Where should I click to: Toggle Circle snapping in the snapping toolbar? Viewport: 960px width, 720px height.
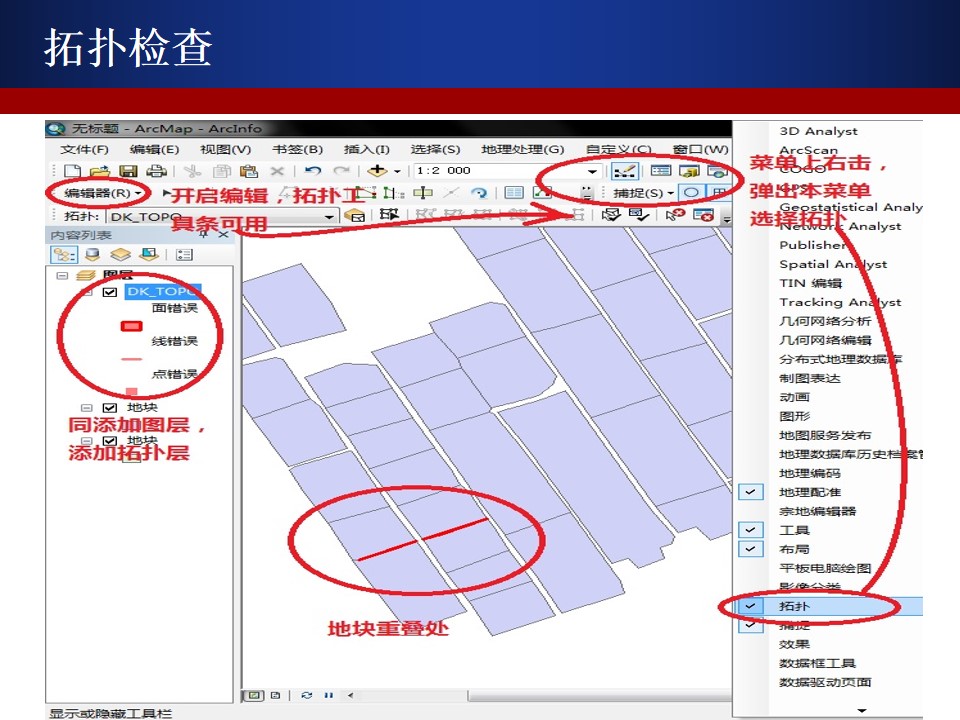(691, 193)
